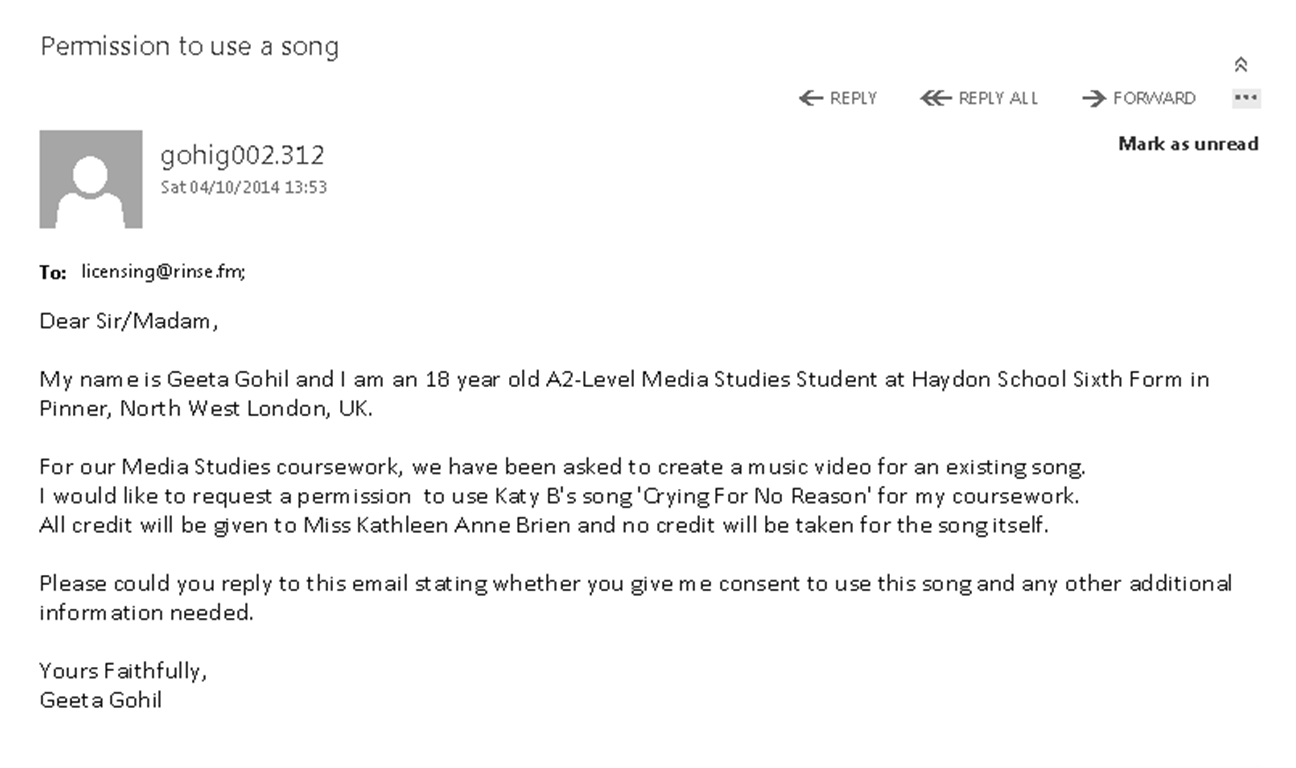Click the Reply All double-arrow icon
The width and height of the screenshot is (1296, 768).
936,97
